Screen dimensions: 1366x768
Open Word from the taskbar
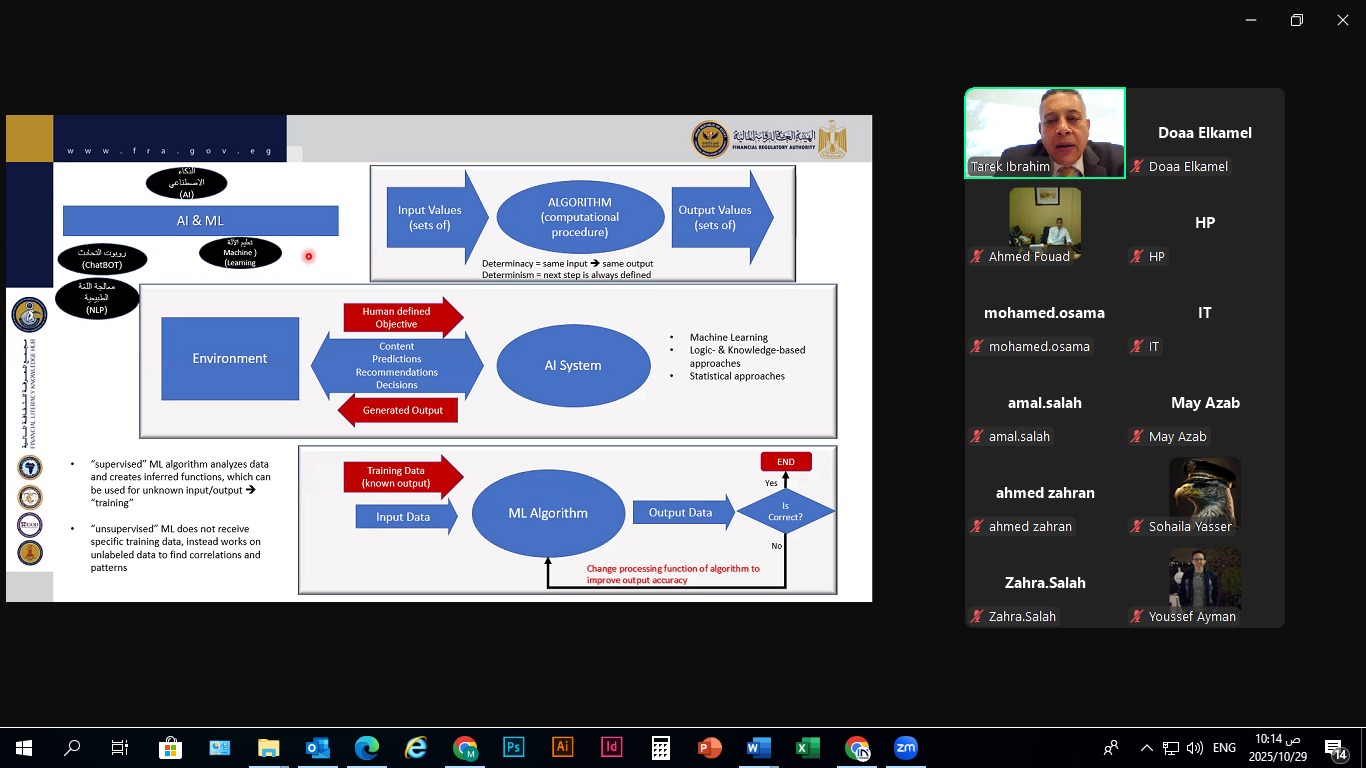click(x=758, y=748)
